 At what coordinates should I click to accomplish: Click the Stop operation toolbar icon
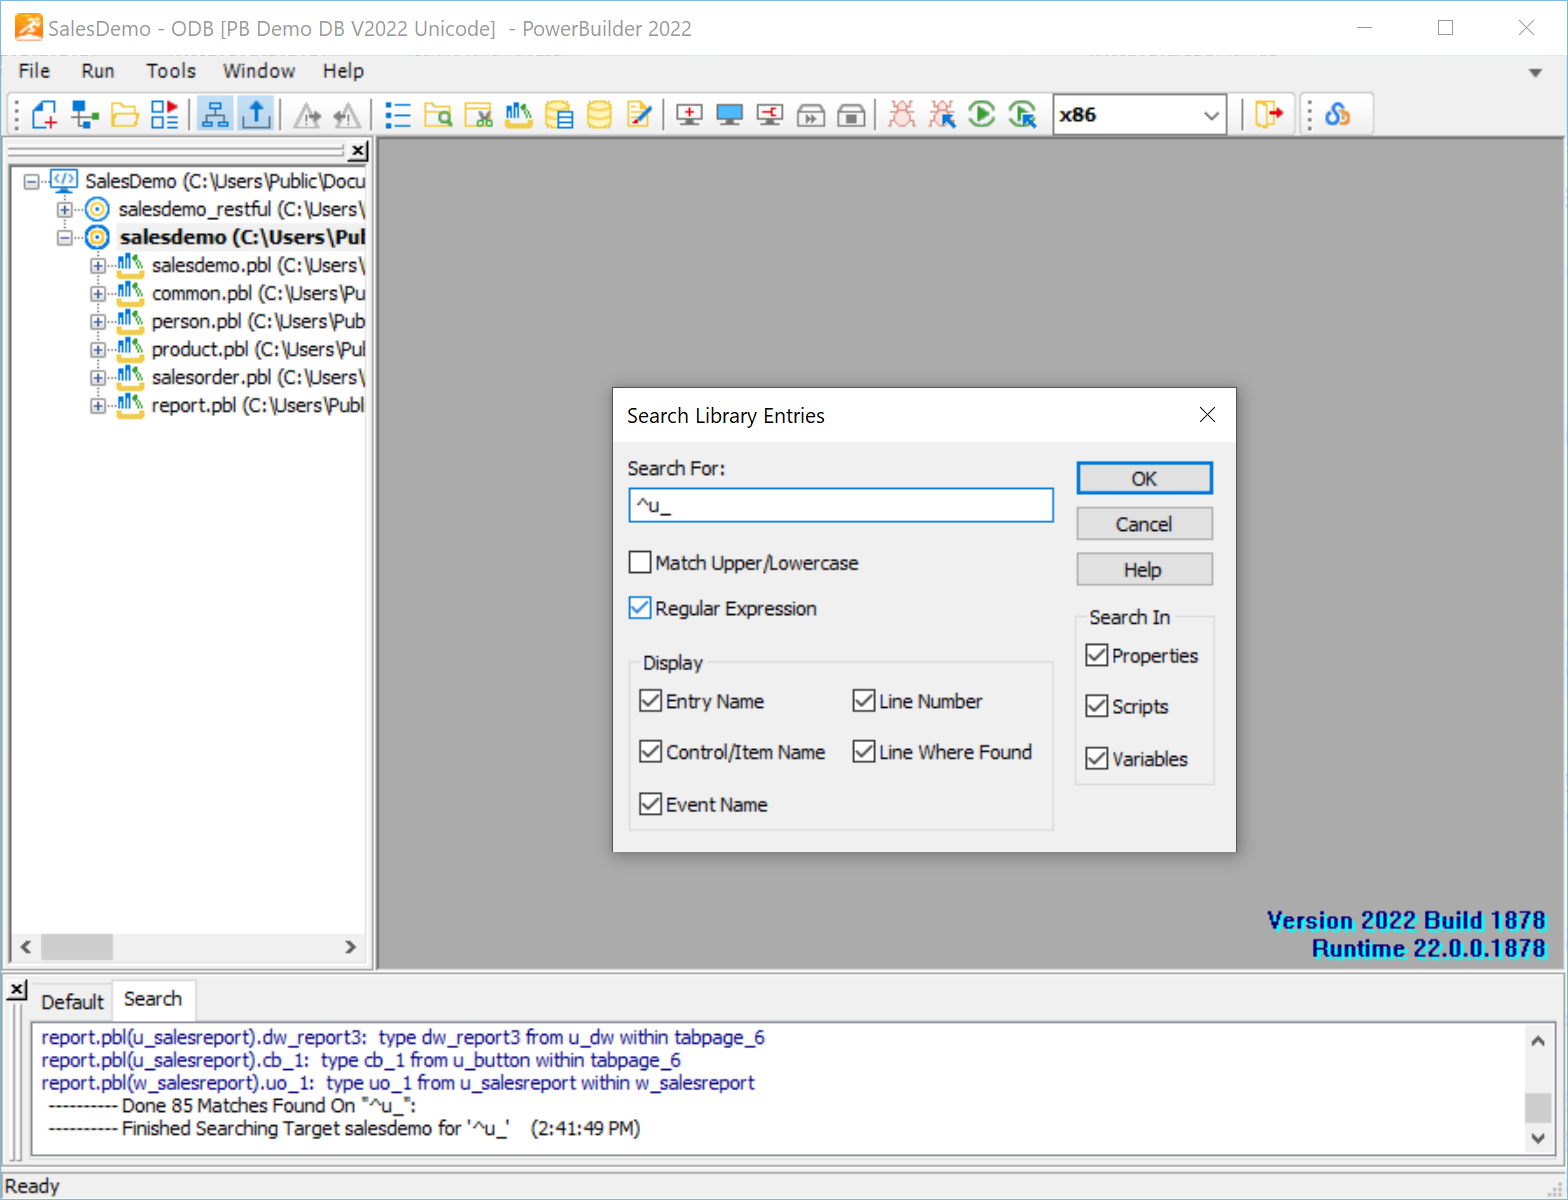(x=851, y=115)
